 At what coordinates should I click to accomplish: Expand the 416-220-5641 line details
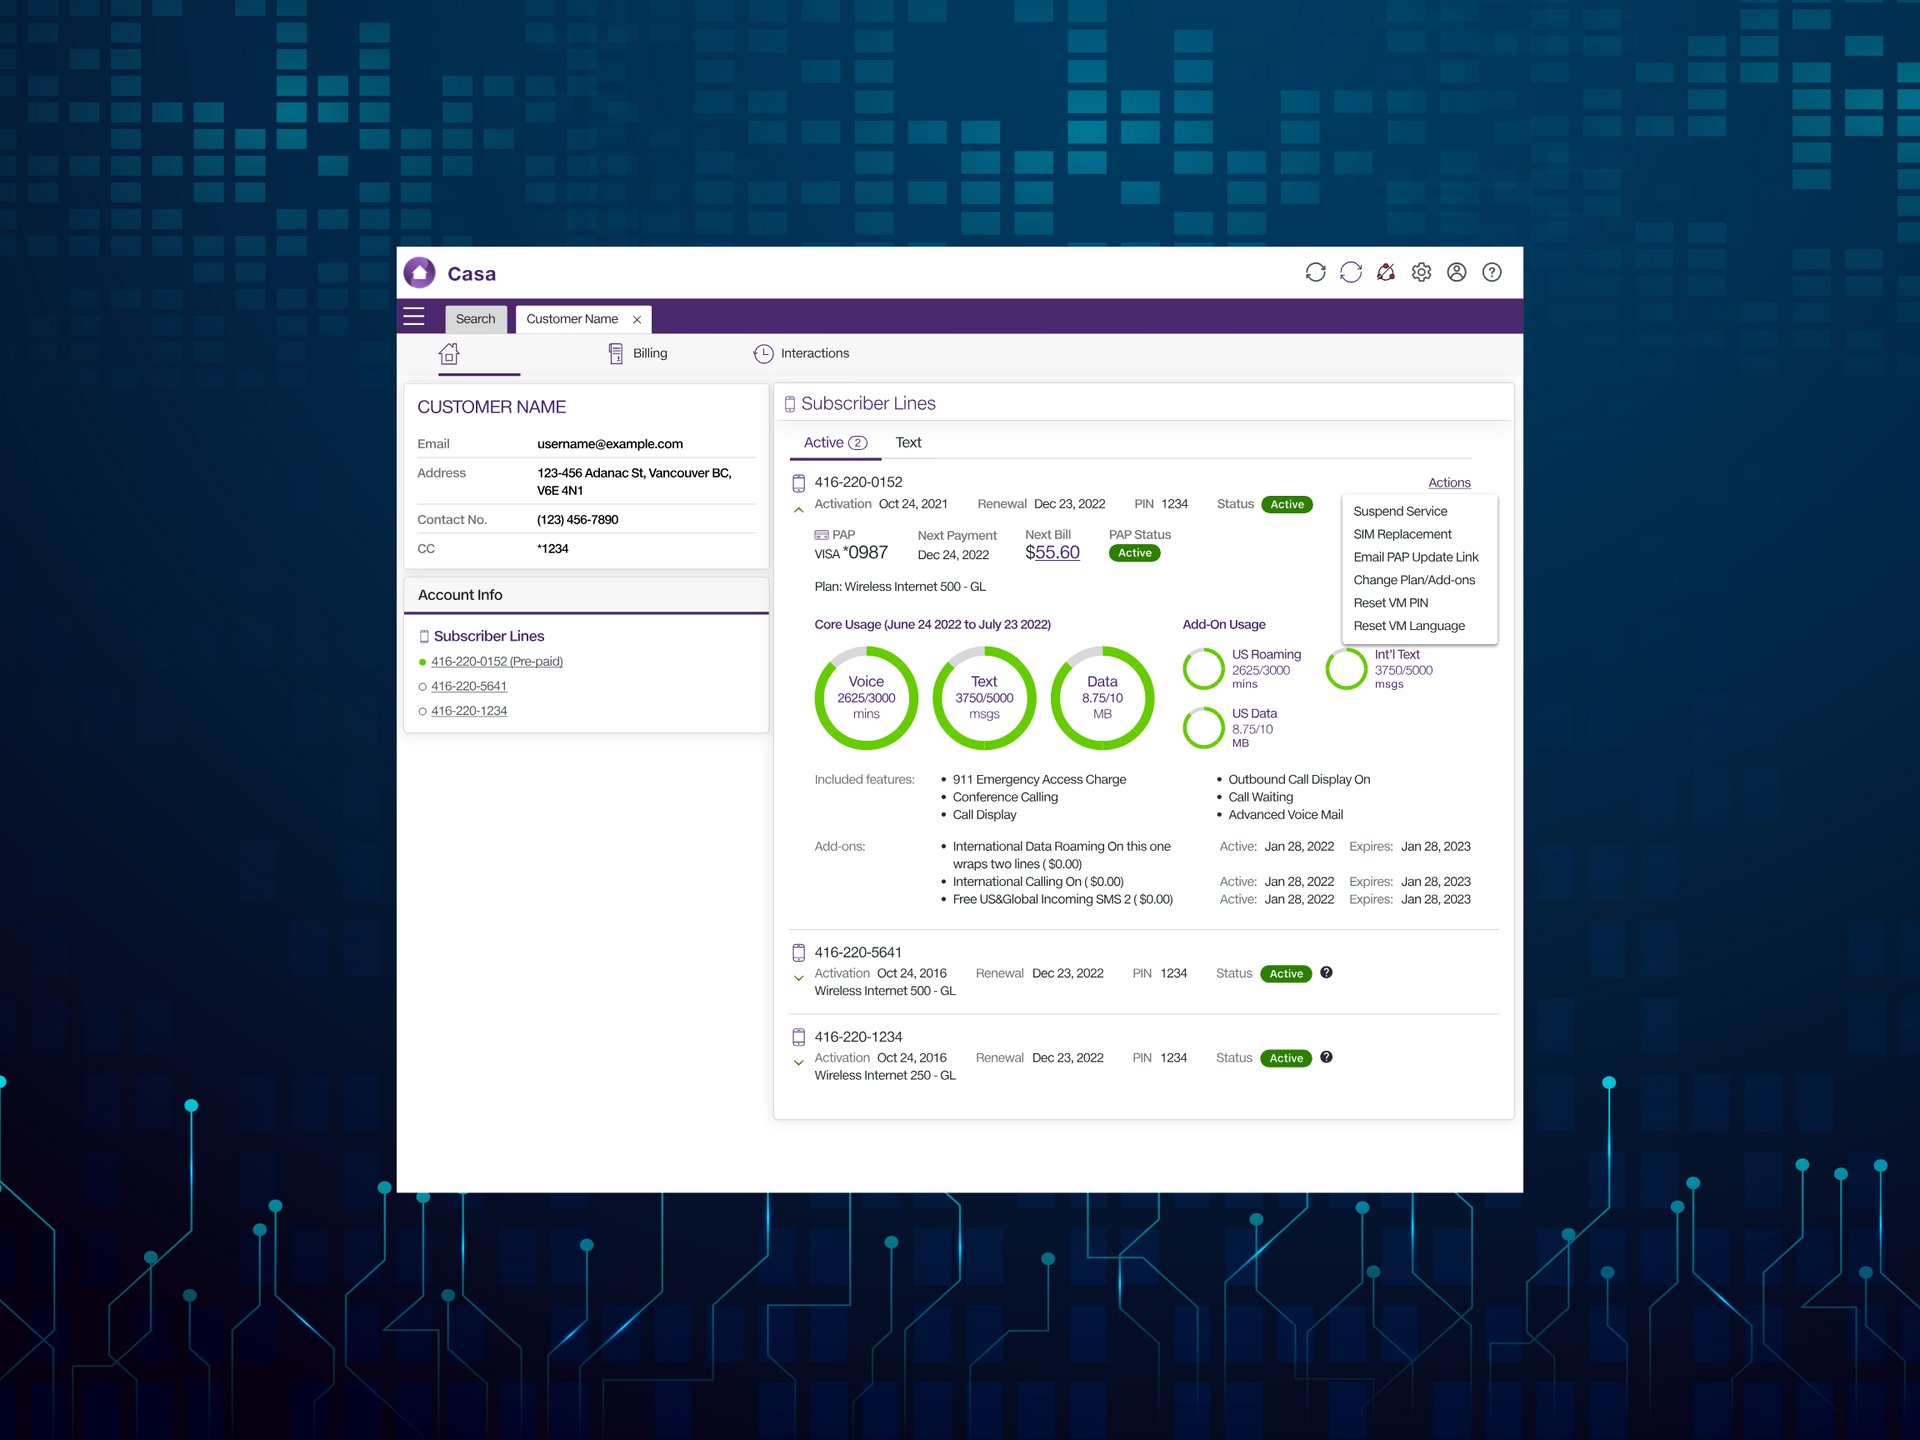tap(798, 978)
